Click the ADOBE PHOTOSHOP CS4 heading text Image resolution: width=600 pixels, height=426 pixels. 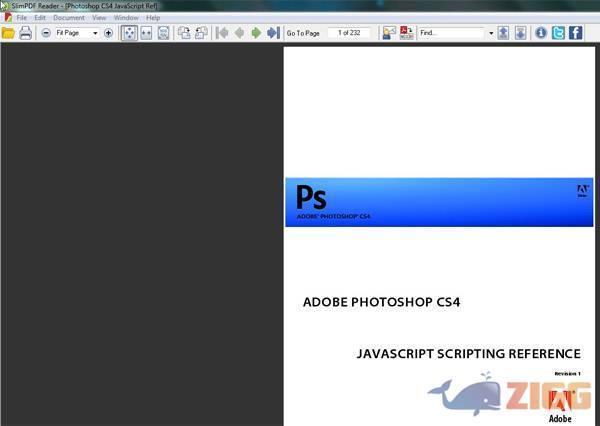382,302
